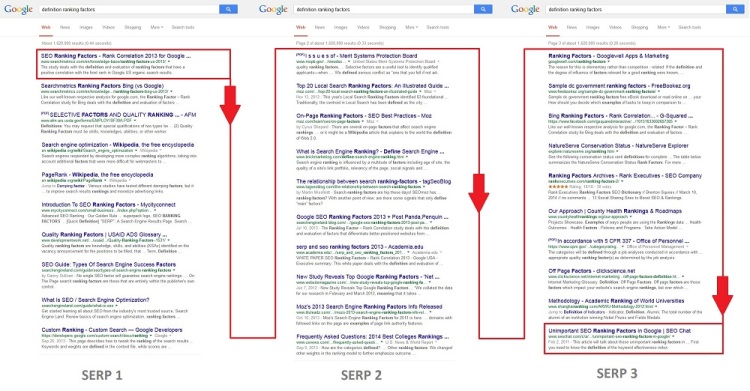This screenshot has width=750, height=391.
Task: Switch to News tab in SERP 1
Action: (x=65, y=27)
